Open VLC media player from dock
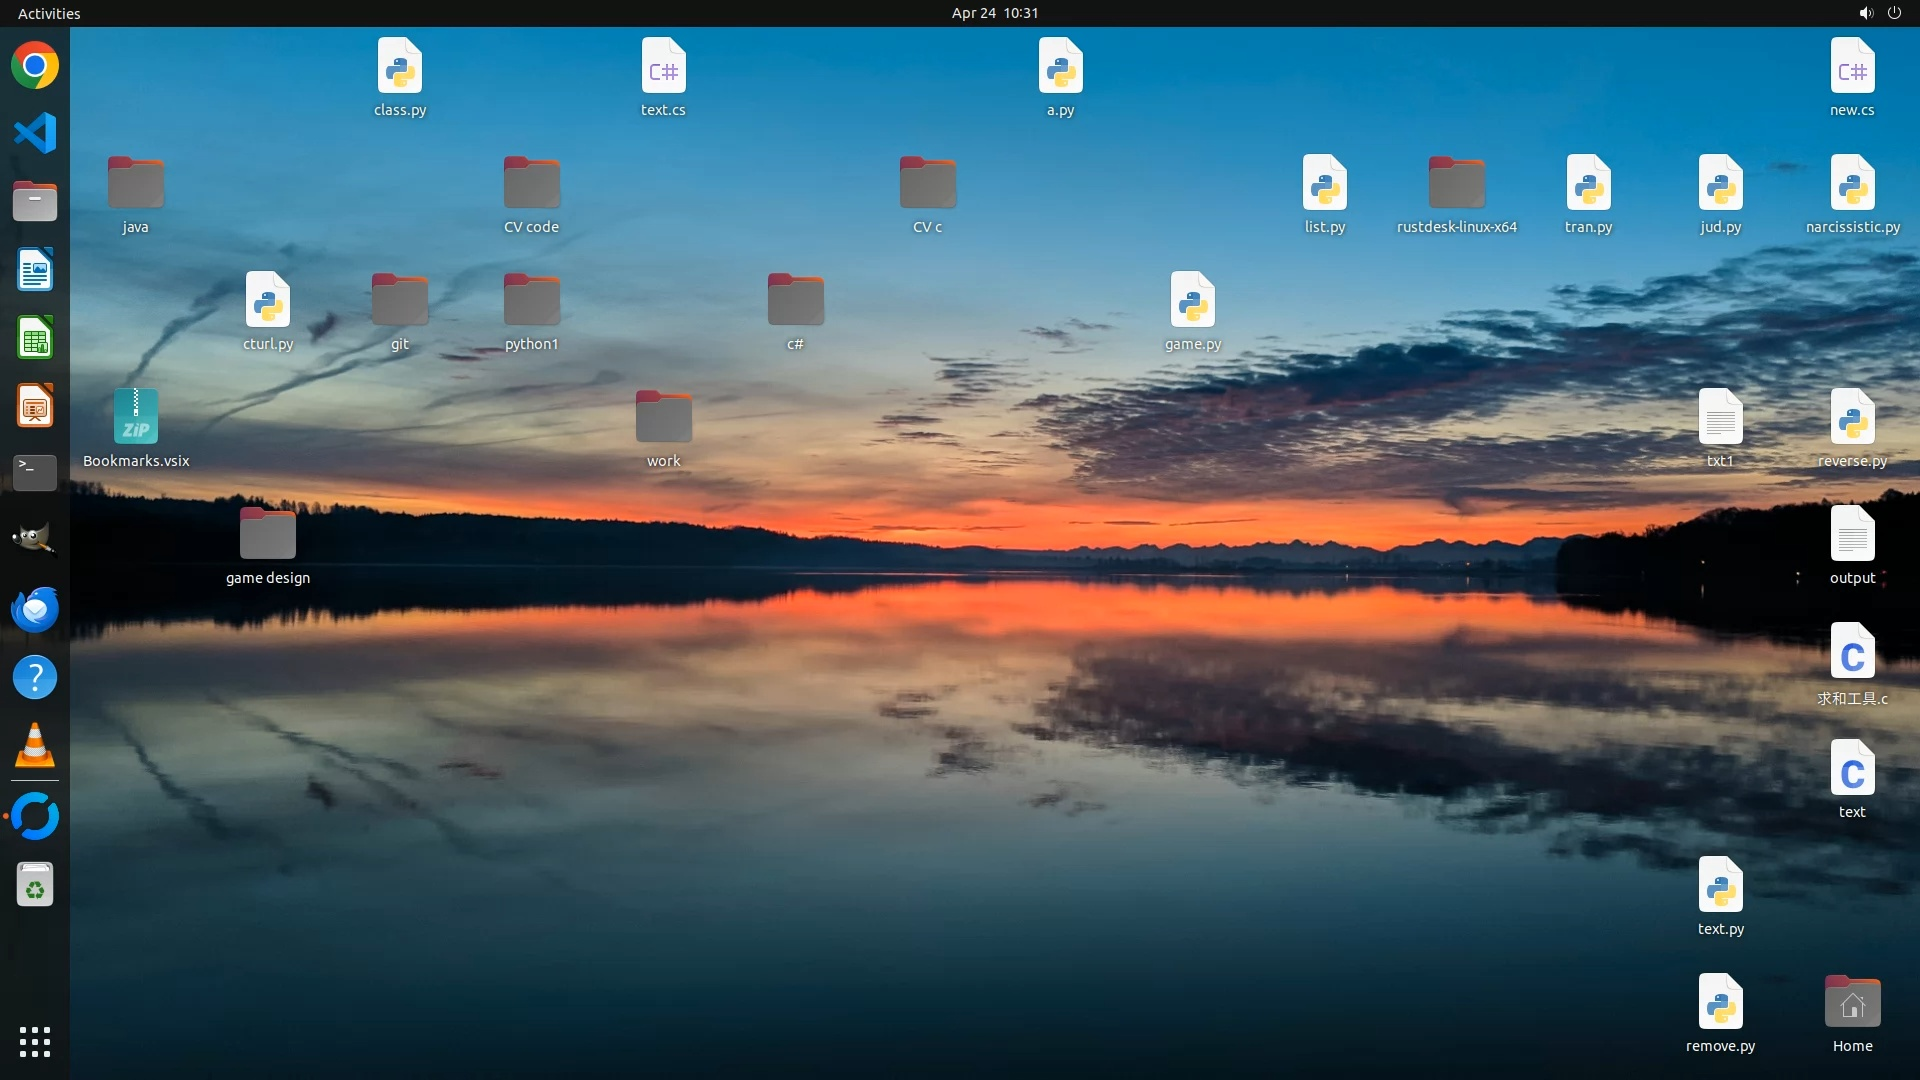The image size is (1920, 1080). (35, 746)
